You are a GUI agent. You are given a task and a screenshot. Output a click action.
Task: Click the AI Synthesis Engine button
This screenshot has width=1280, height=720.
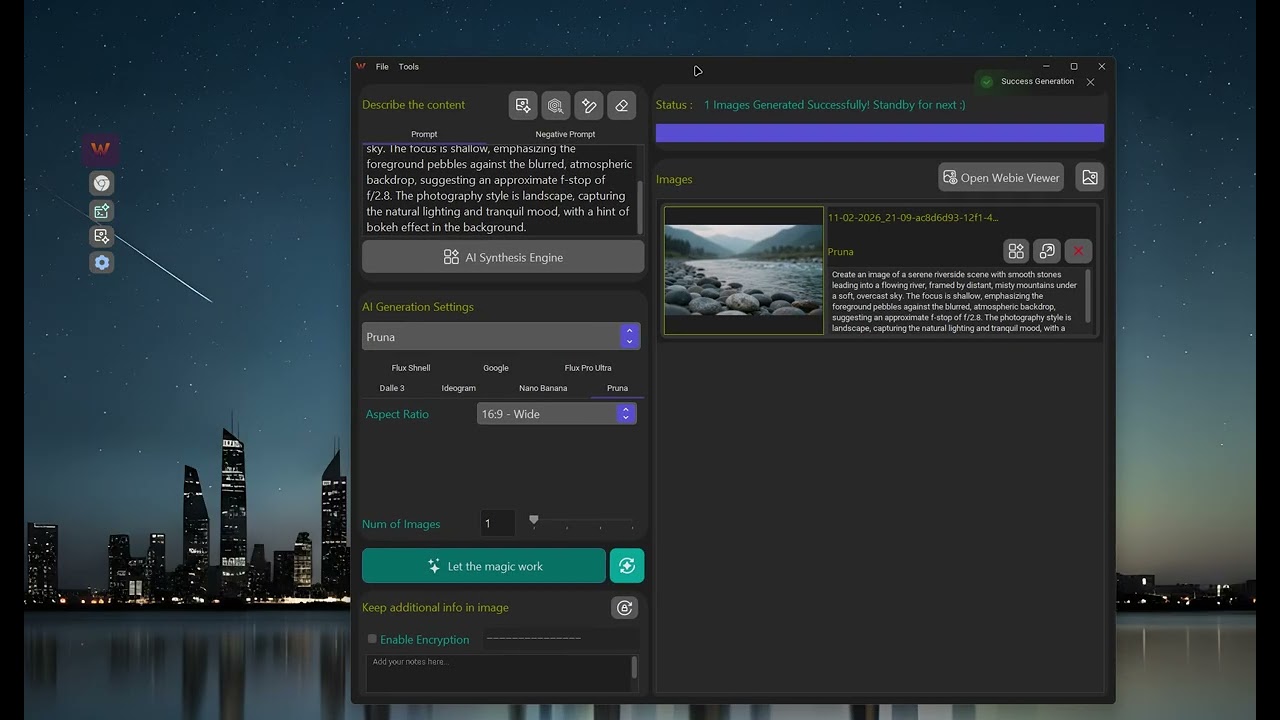[503, 257]
